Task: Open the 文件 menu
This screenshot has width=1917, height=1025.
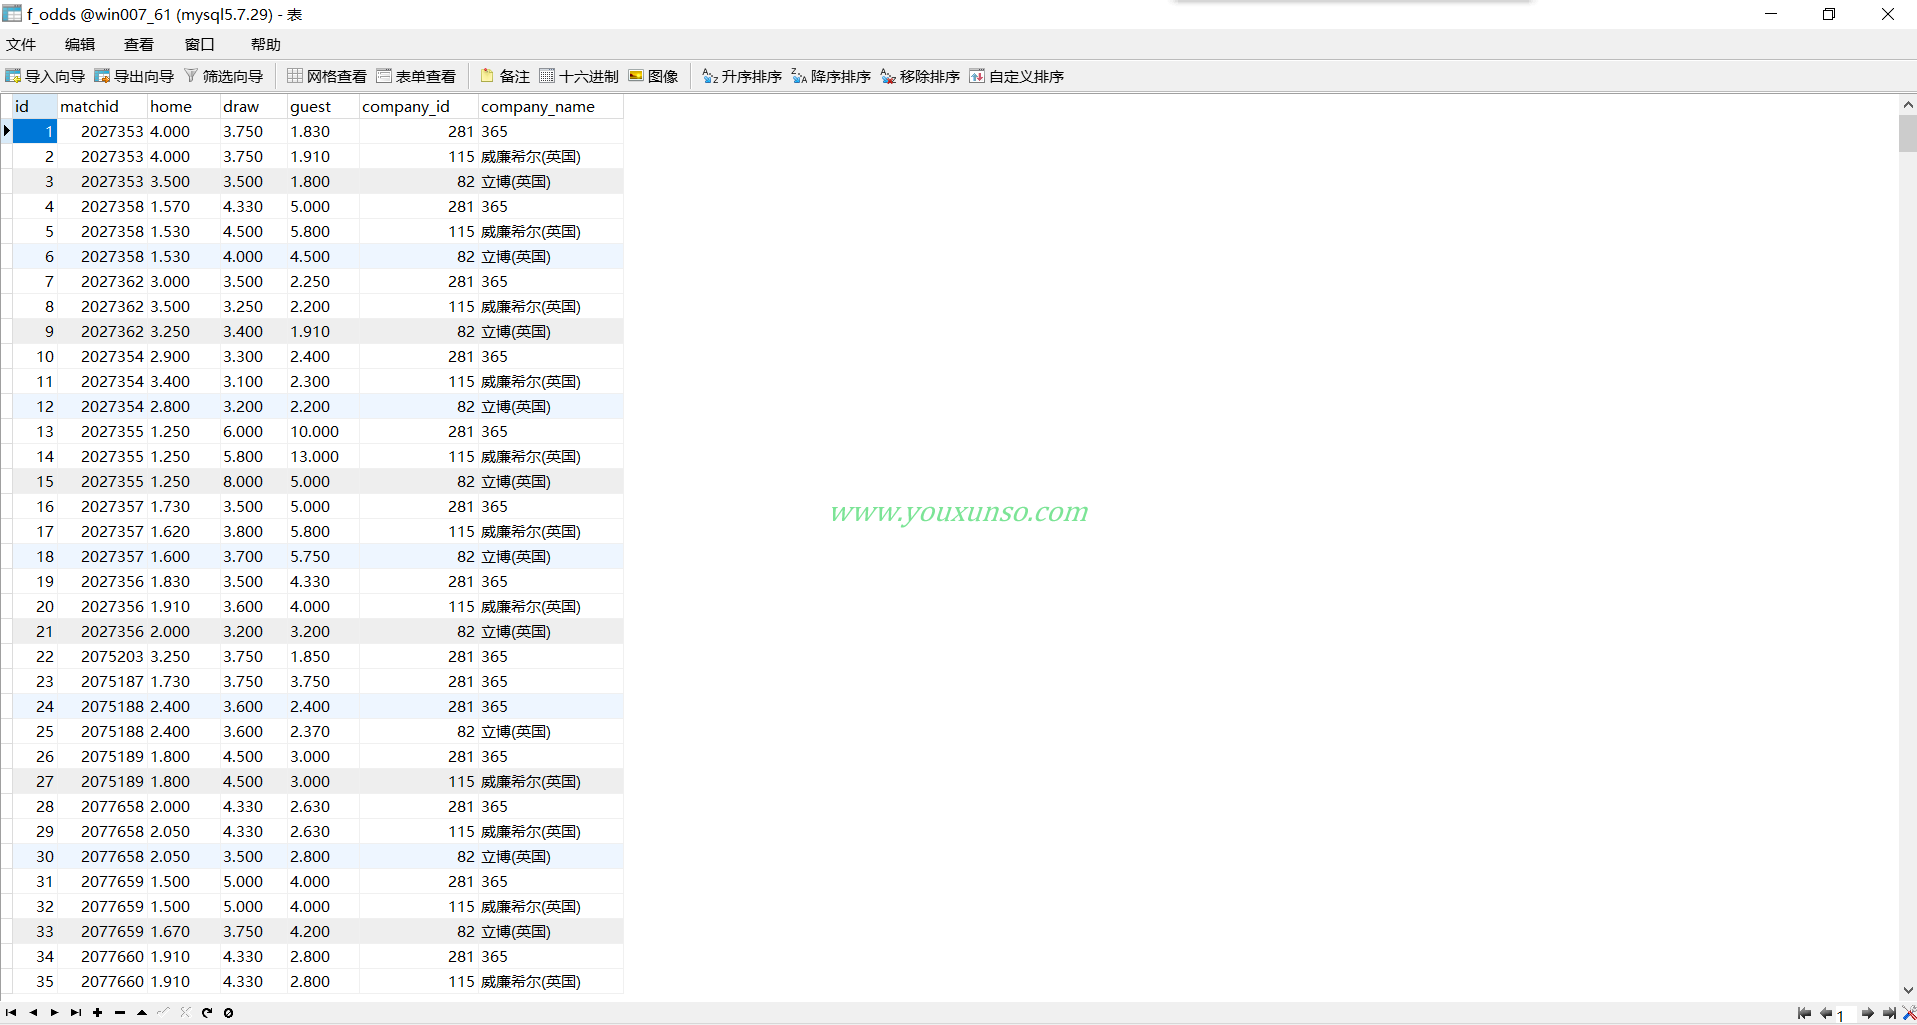Action: coord(21,44)
